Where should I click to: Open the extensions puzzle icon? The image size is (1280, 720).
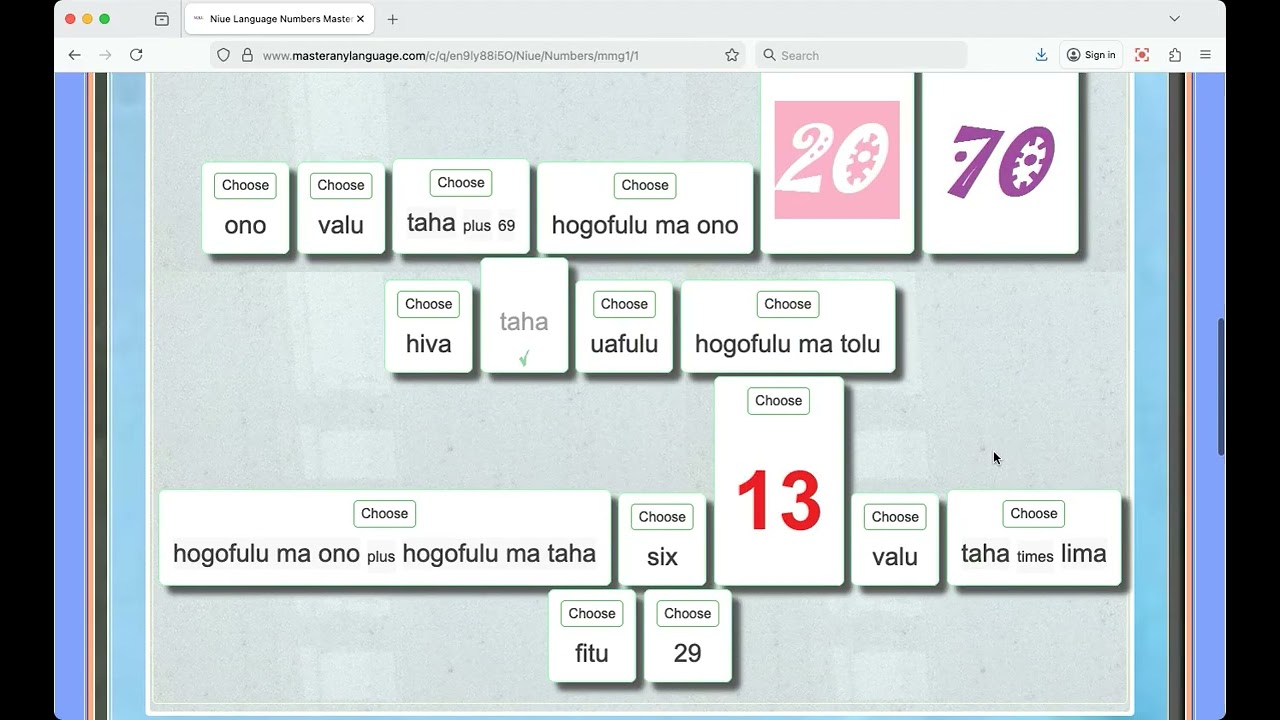pyautogui.click(x=1175, y=55)
